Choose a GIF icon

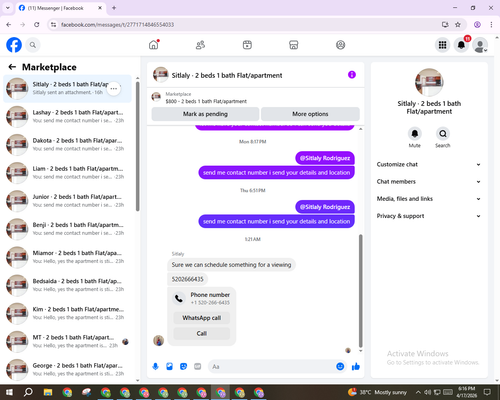point(198,366)
